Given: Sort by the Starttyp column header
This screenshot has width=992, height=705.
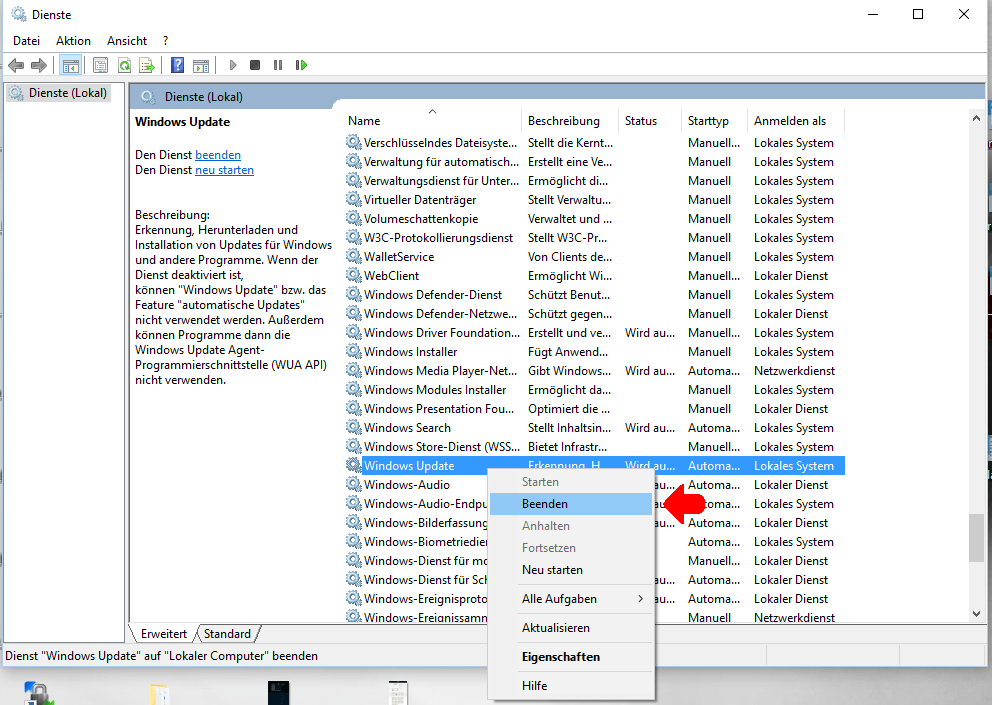Looking at the screenshot, I should (x=715, y=121).
